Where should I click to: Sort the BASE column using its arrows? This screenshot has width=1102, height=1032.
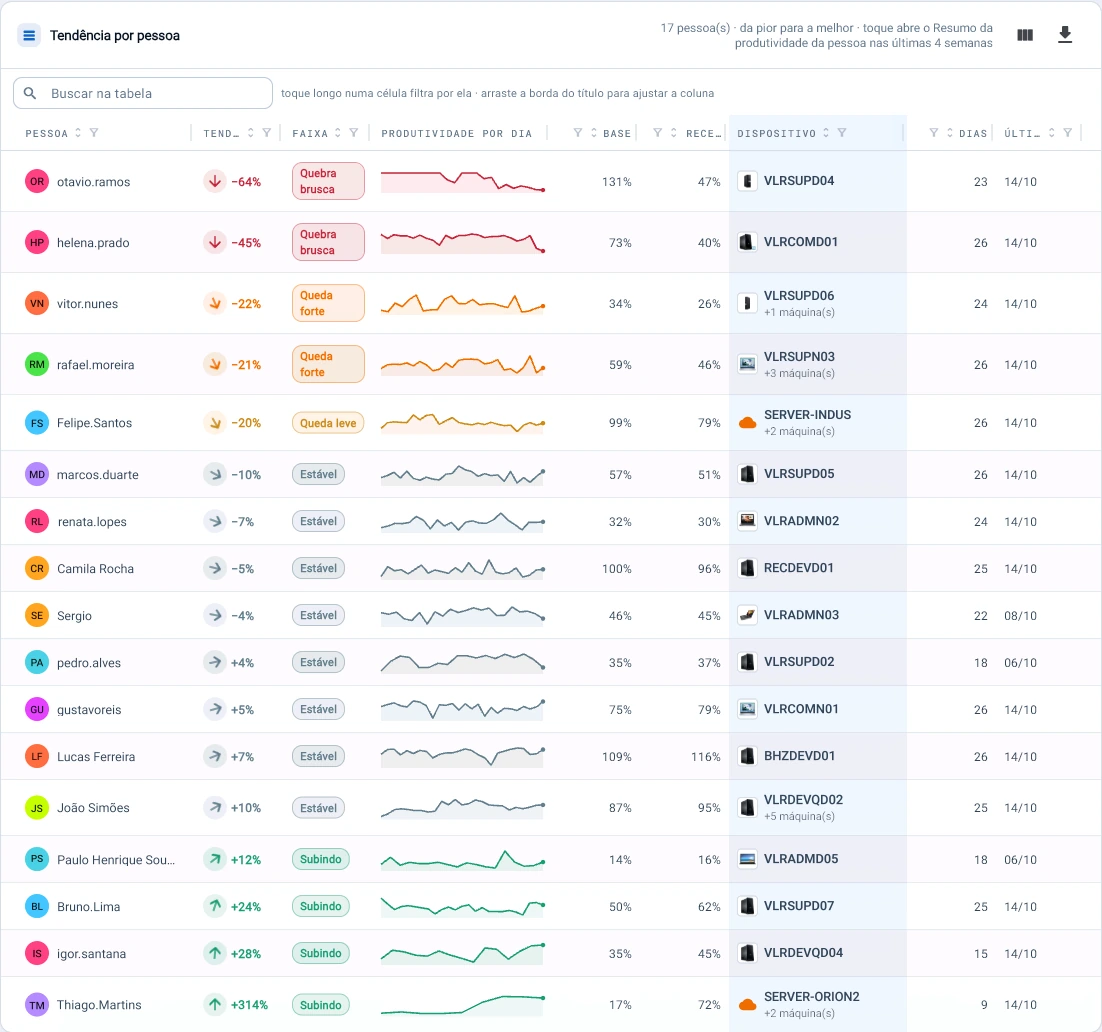pyautogui.click(x=594, y=133)
